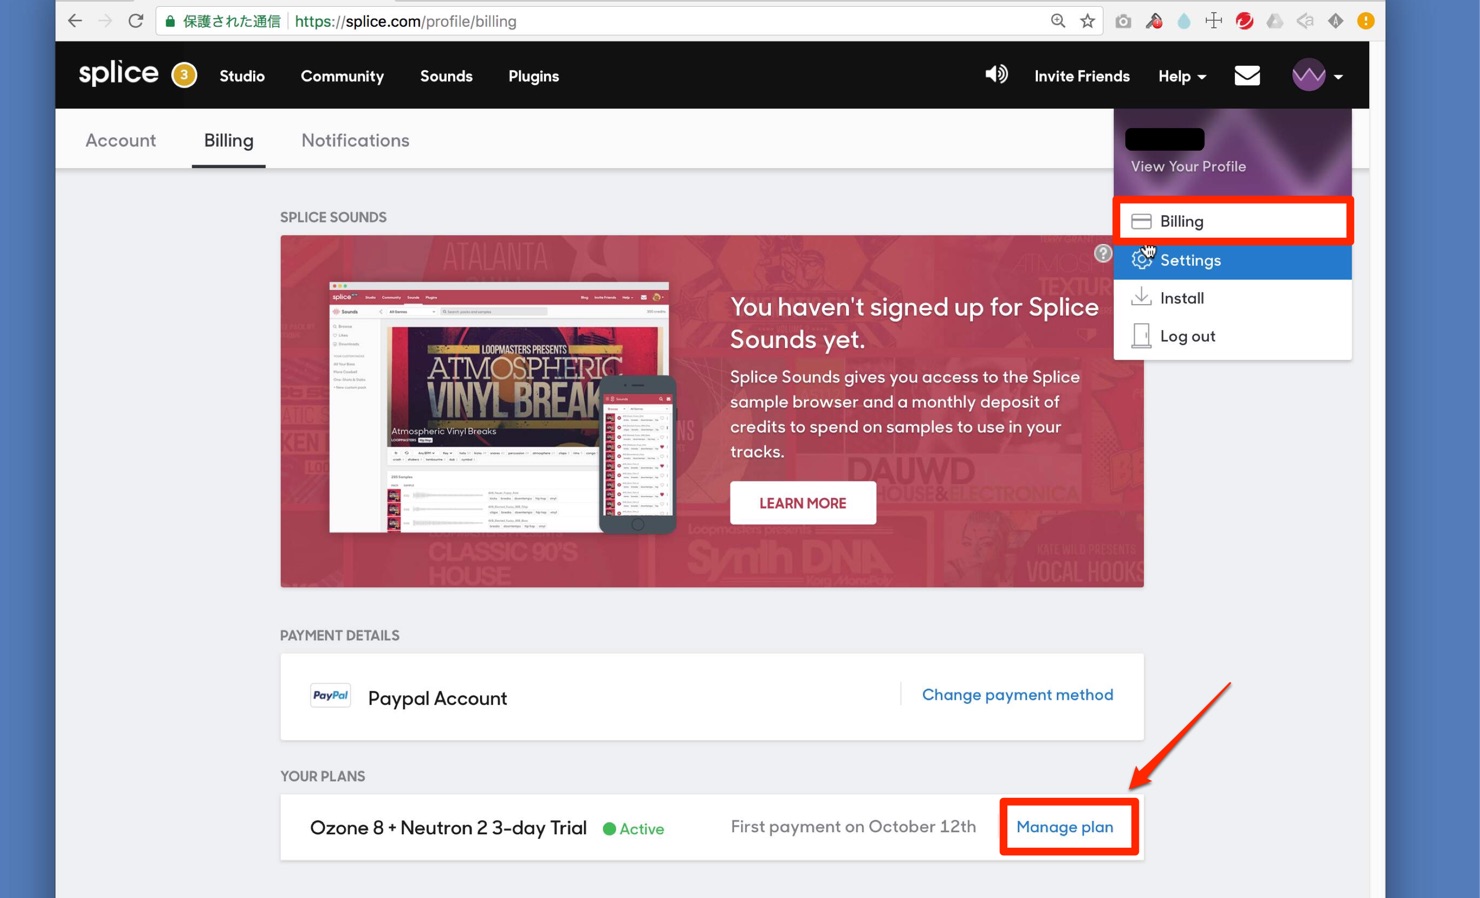Click the Splice logo
Screen dimensions: 1480x898
pos(118,73)
